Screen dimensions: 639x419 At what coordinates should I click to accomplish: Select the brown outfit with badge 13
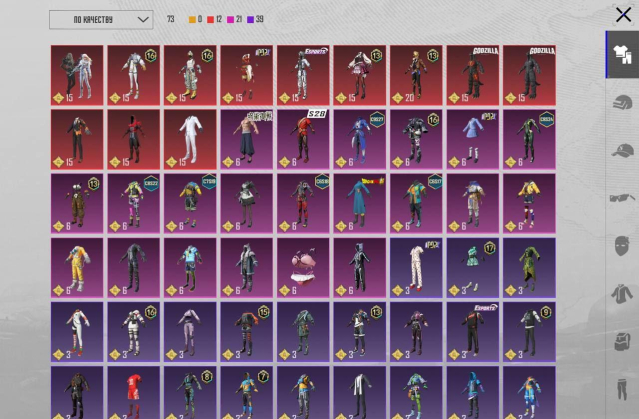point(77,203)
